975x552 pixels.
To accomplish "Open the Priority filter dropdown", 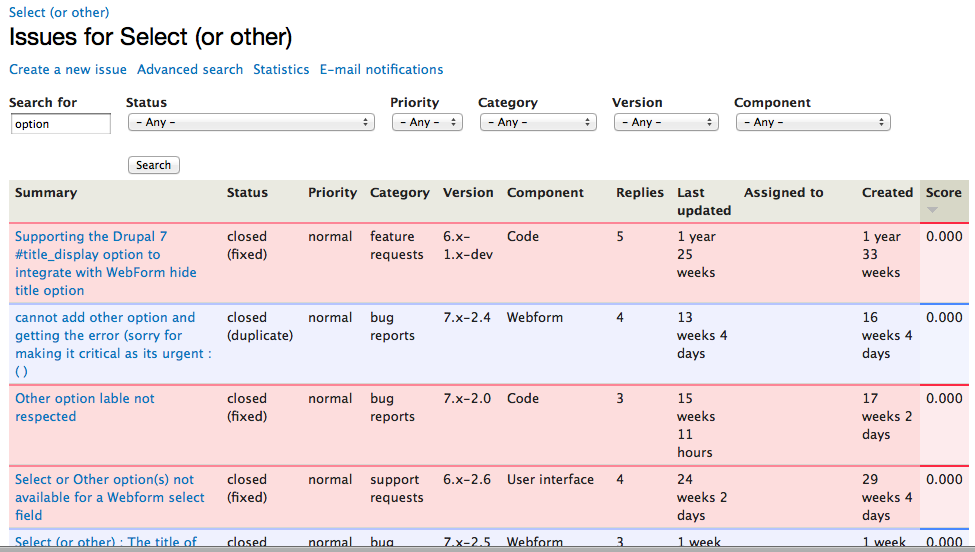I will tap(427, 122).
